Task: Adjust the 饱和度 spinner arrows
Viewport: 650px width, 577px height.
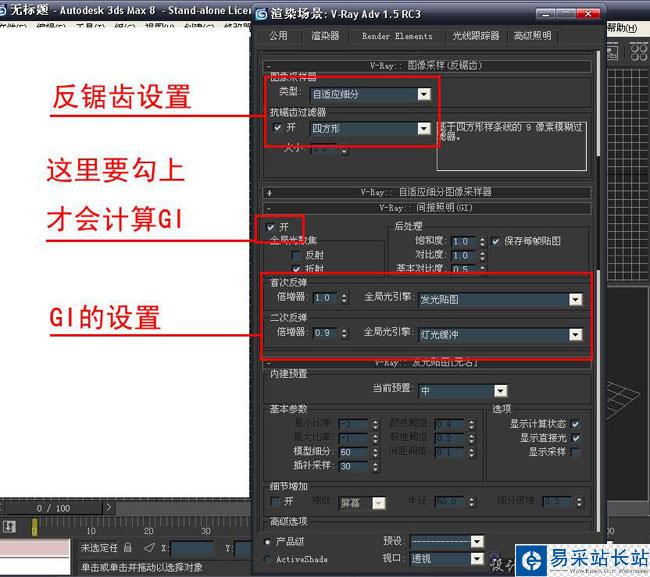Action: pyautogui.click(x=482, y=241)
